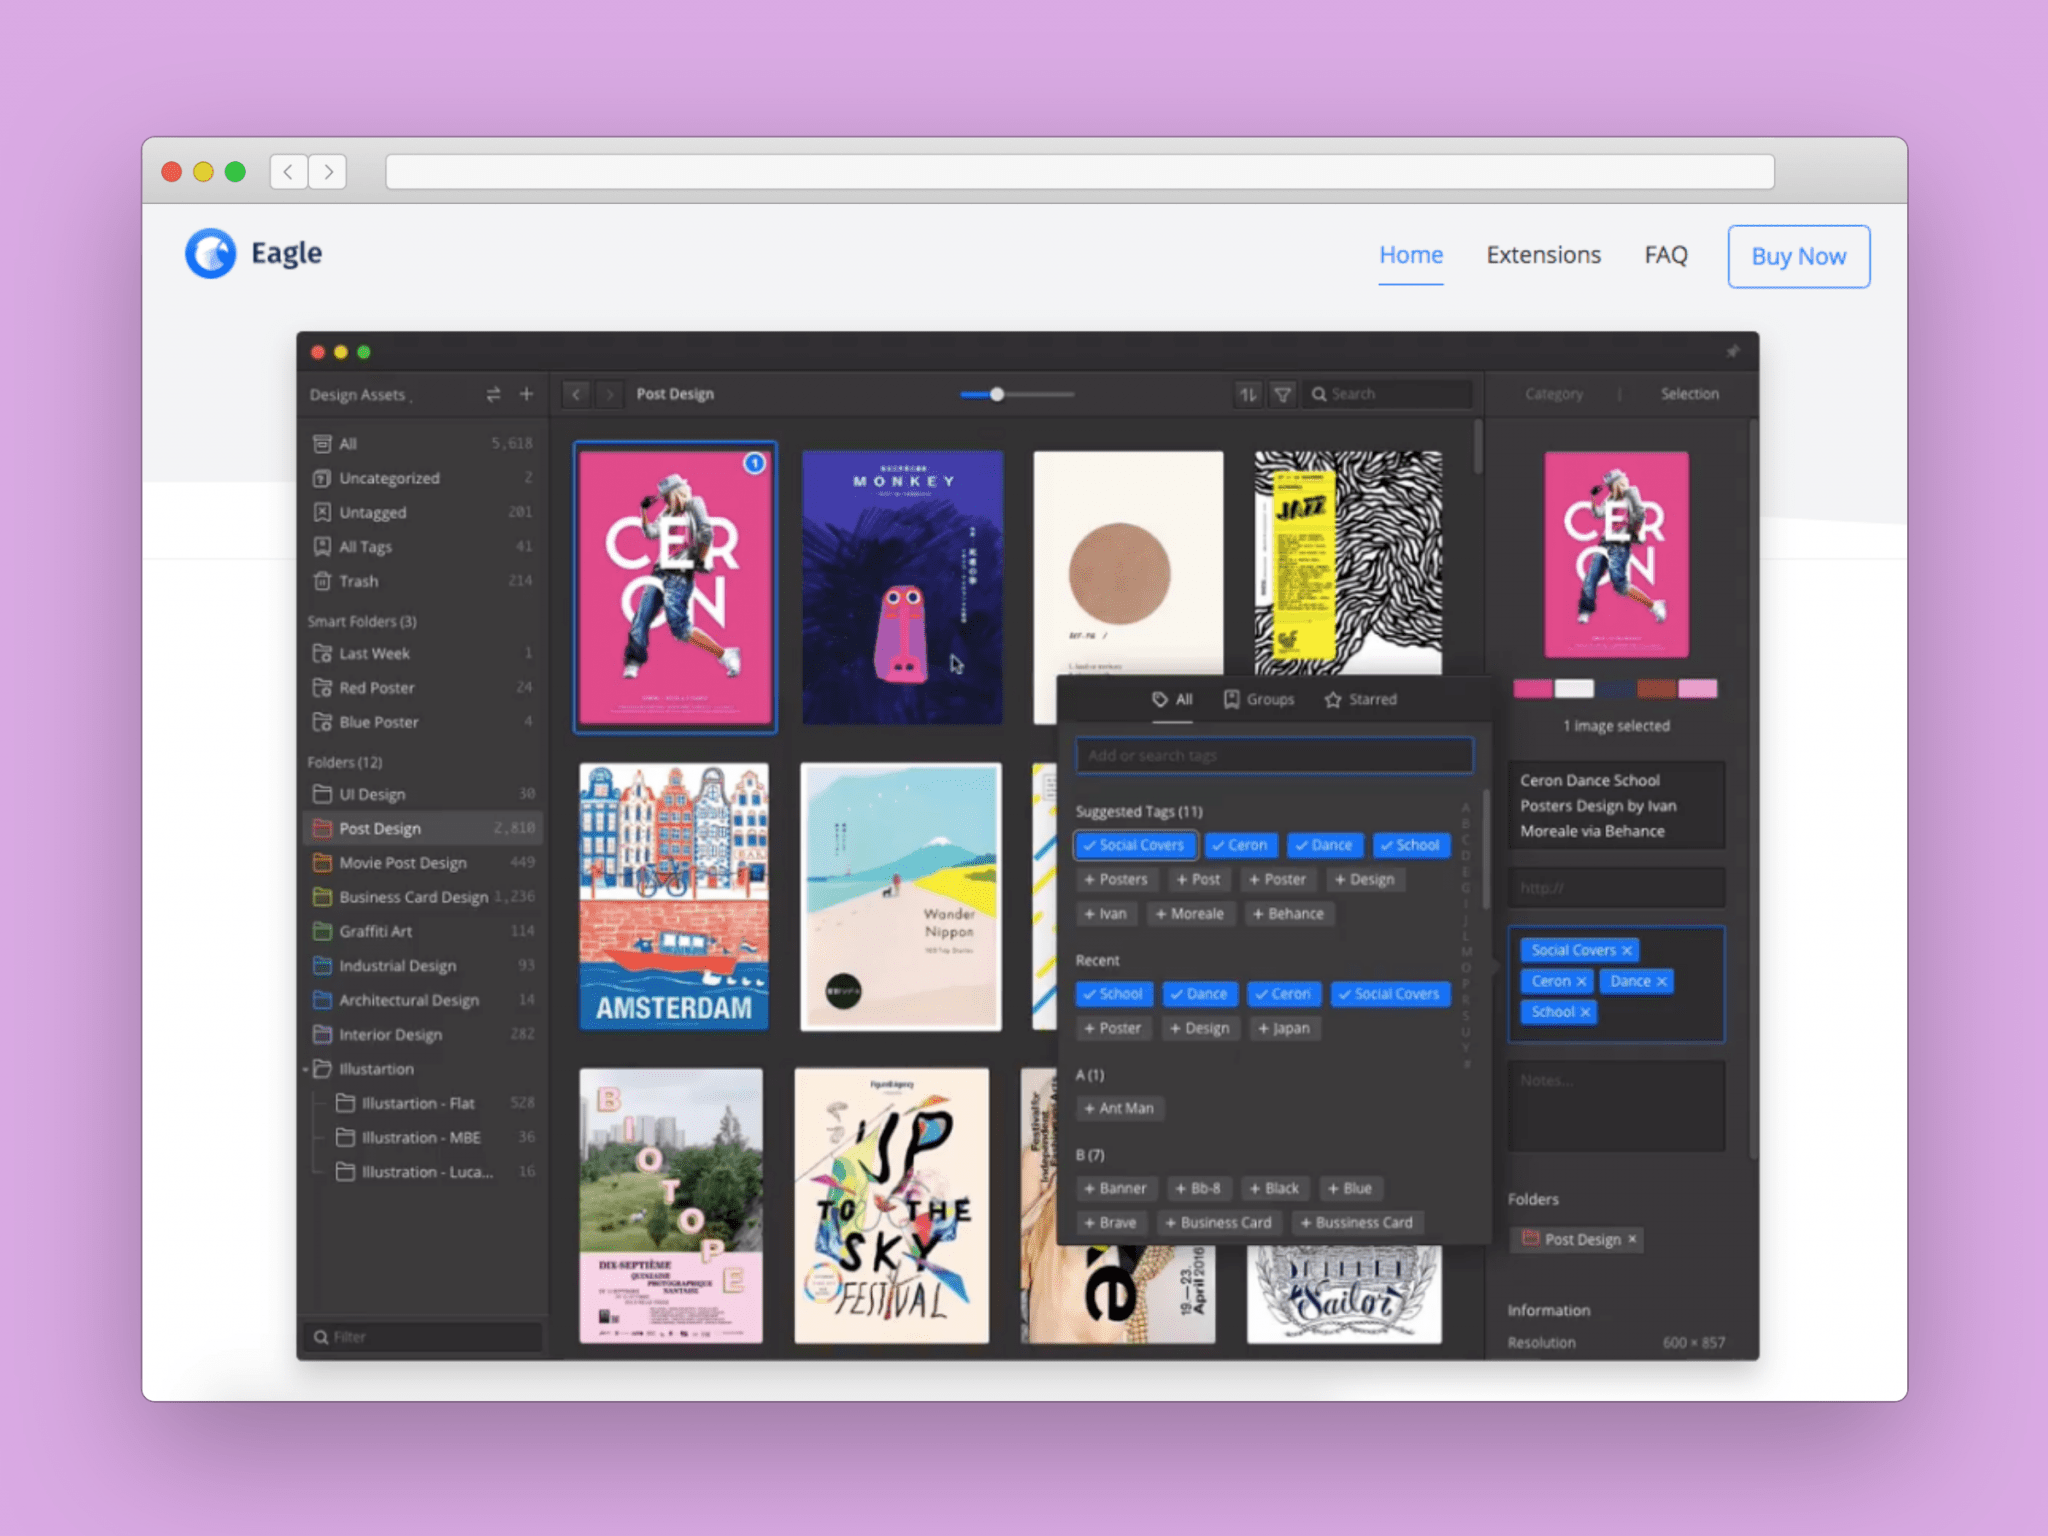Screen dimensions: 2048x1536
Task: Select the Monkey poster thumbnail
Action: [x=902, y=587]
